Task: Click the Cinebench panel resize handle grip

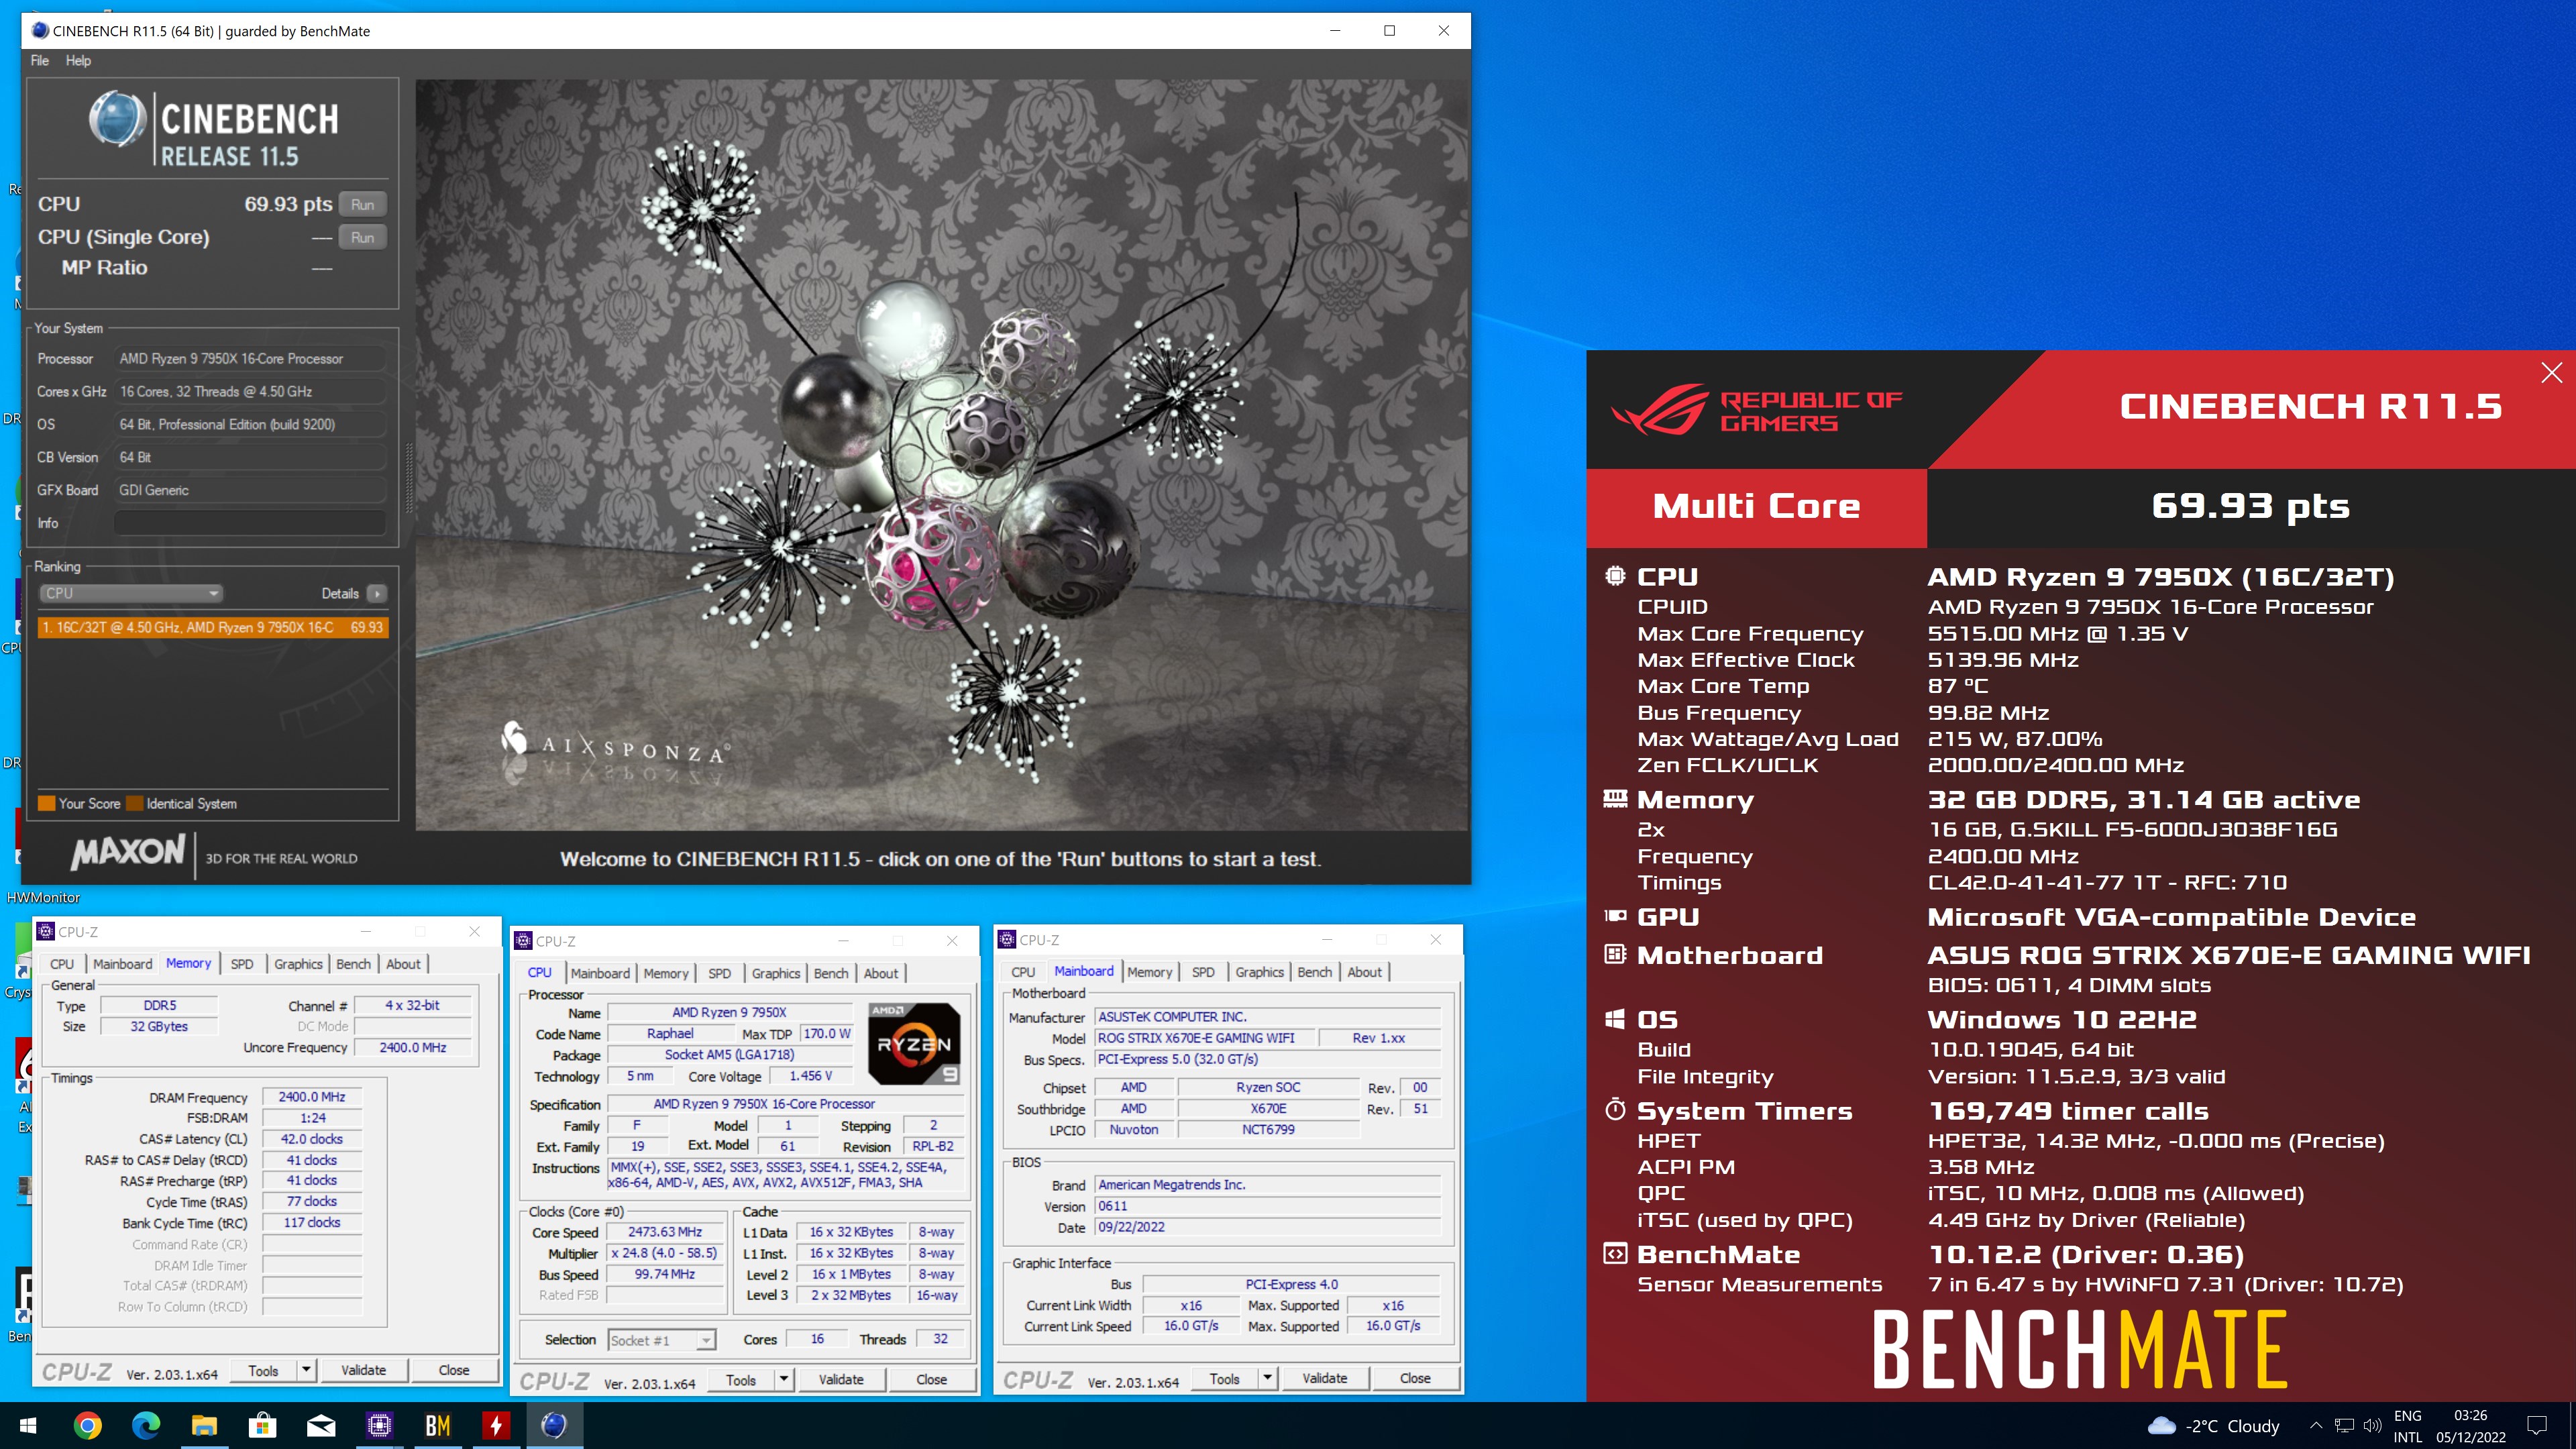Action: [x=408, y=478]
